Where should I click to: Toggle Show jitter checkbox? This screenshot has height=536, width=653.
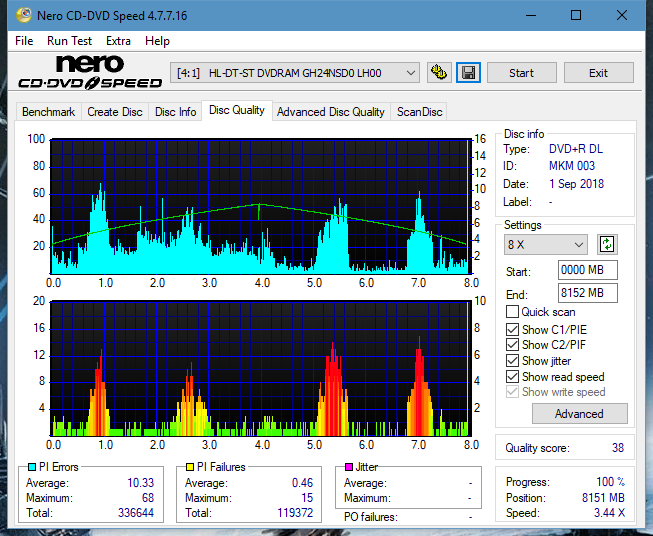pos(512,360)
